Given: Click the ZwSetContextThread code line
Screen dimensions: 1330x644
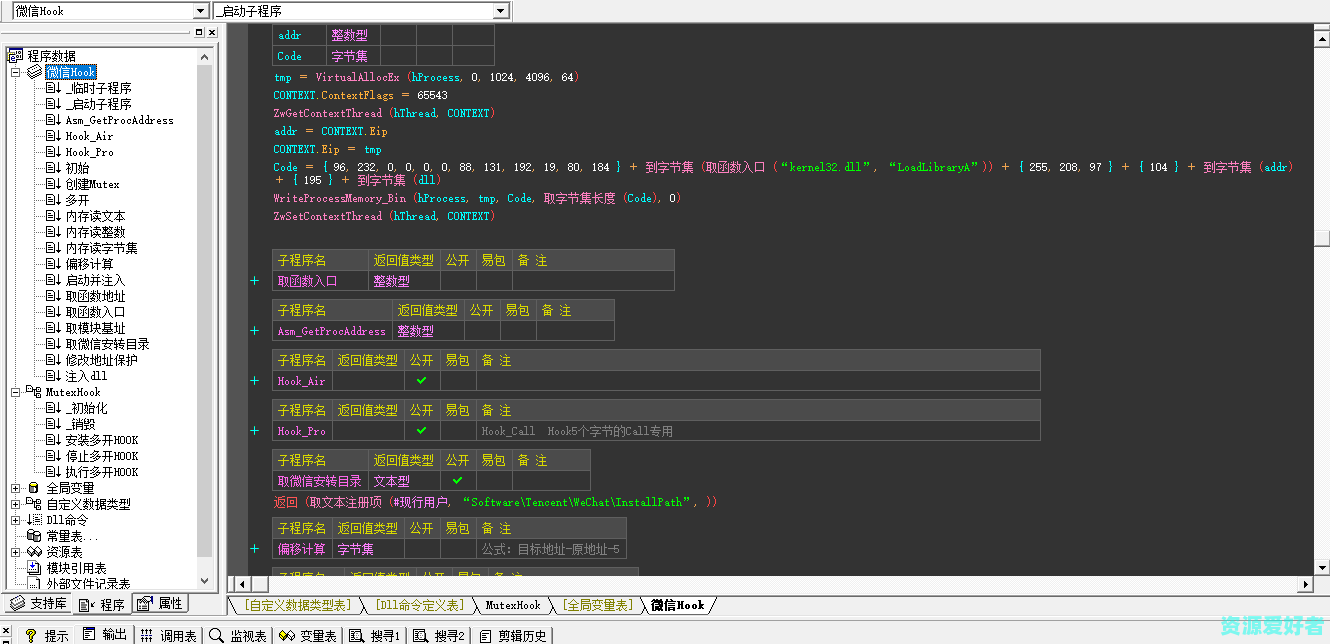Looking at the screenshot, I should tap(383, 216).
